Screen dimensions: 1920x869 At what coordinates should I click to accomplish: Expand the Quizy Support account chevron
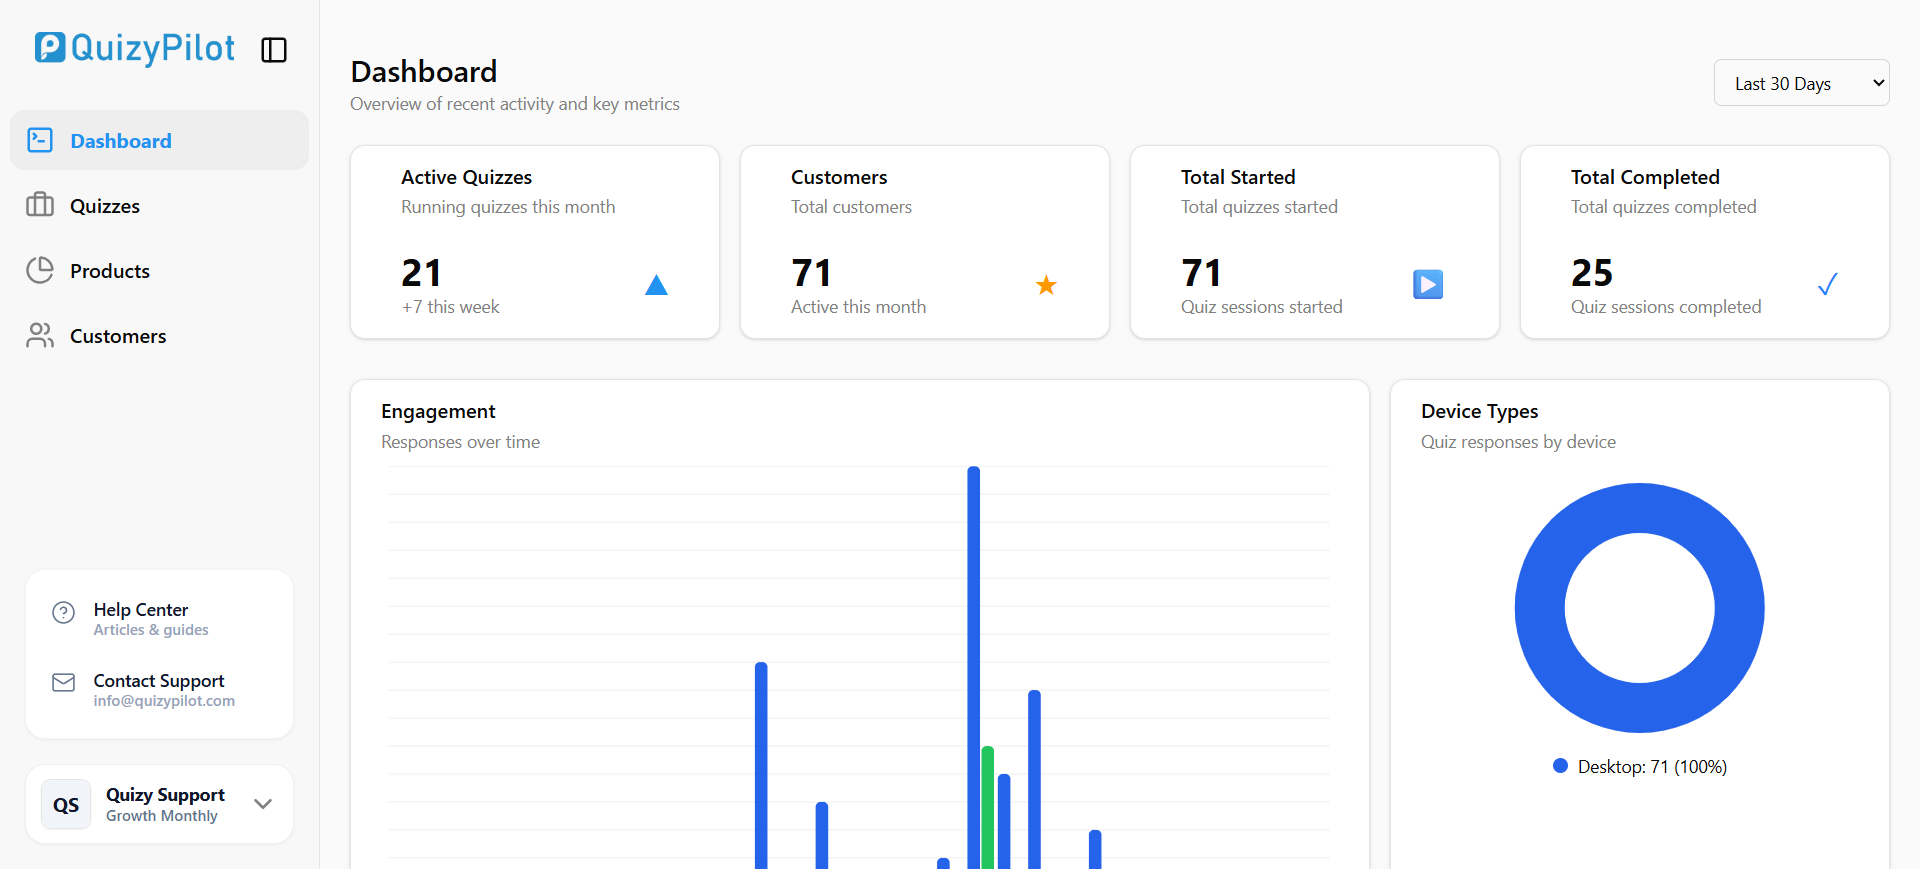tap(263, 804)
